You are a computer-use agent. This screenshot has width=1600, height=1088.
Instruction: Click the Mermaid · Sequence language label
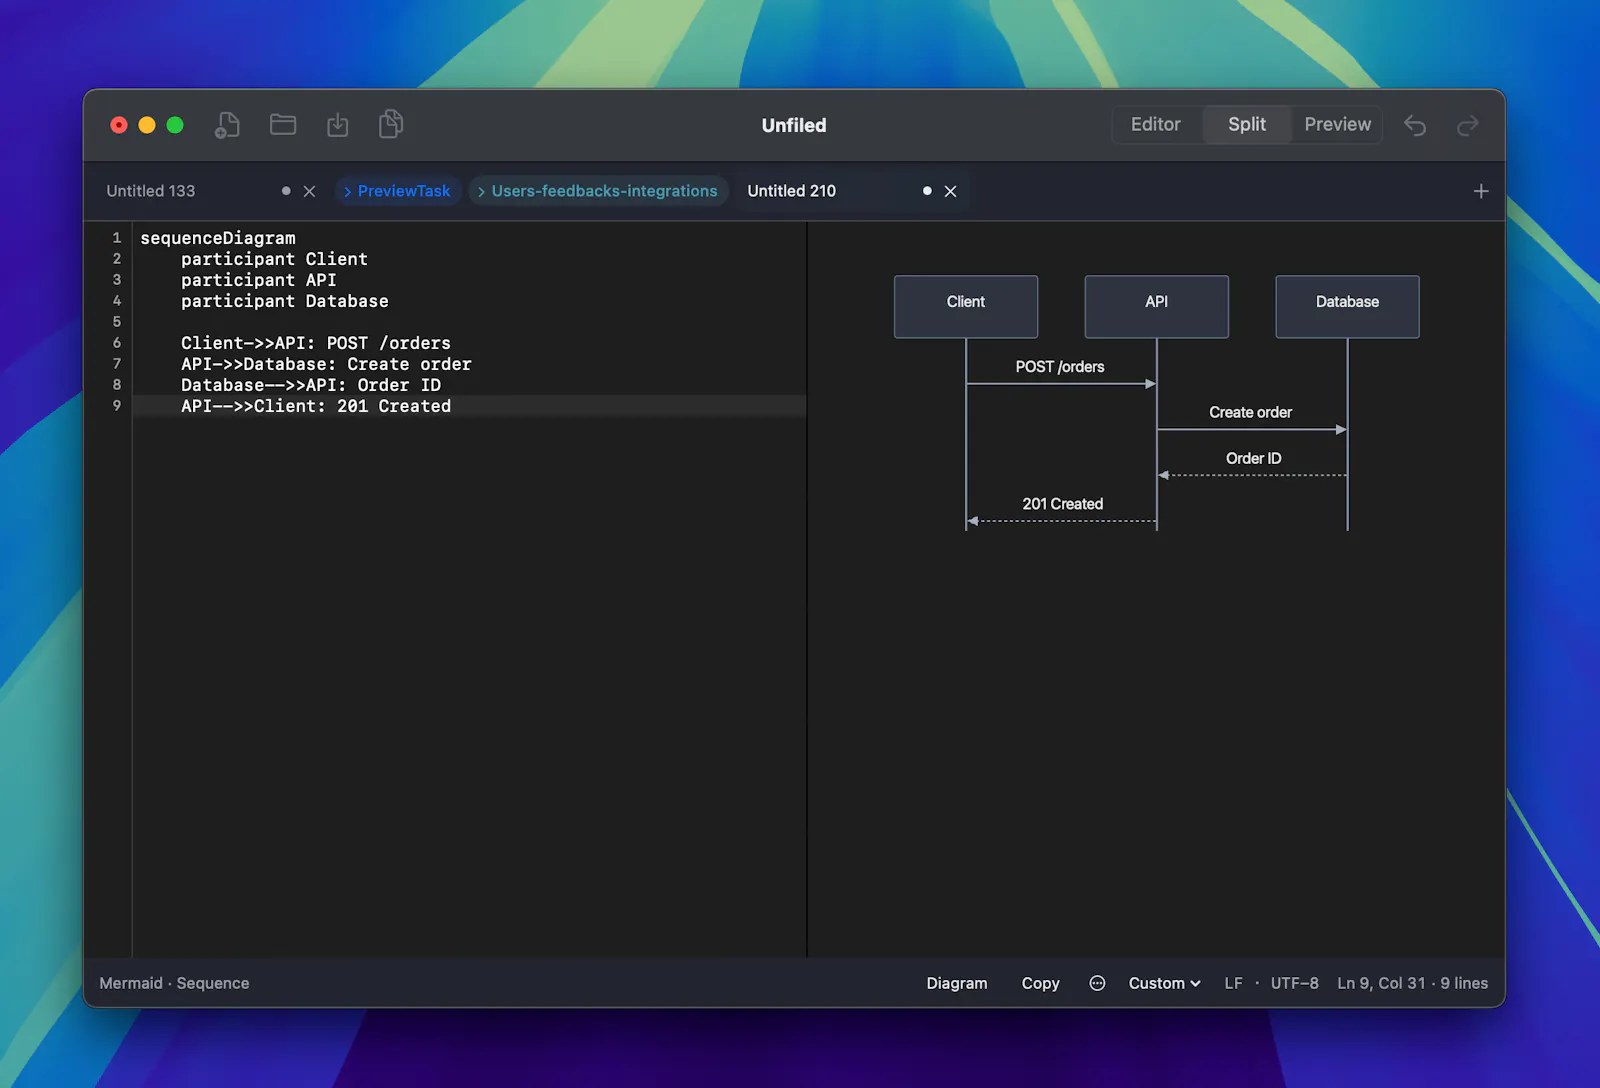[x=174, y=983]
